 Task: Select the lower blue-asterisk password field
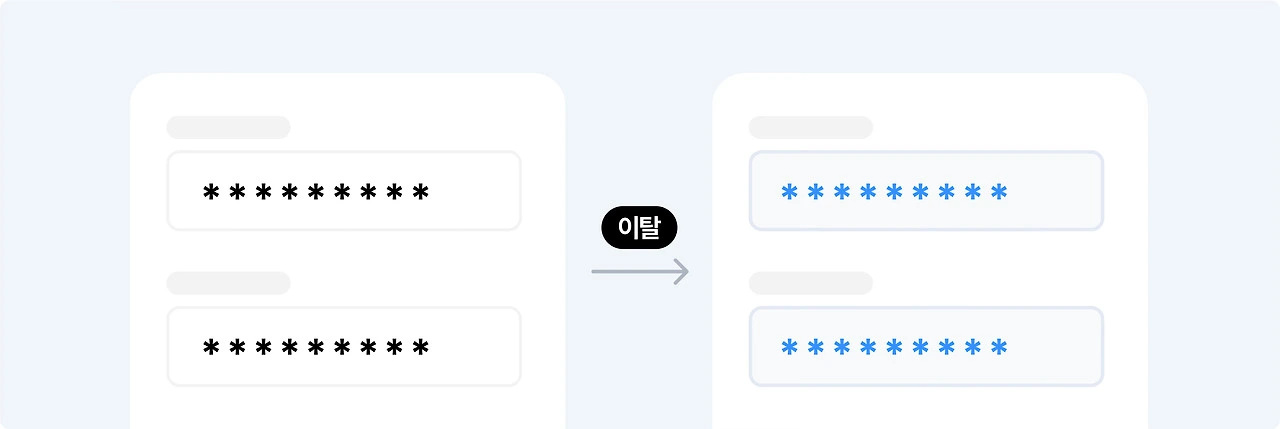[x=926, y=347]
